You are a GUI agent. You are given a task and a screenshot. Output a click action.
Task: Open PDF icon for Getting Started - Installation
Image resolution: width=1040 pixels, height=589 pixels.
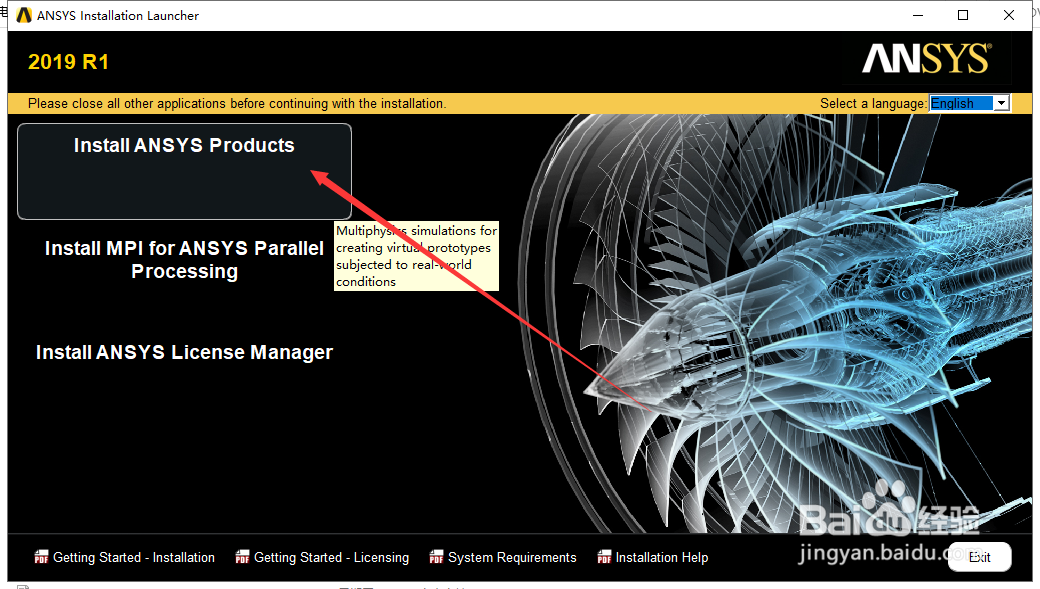(41, 557)
